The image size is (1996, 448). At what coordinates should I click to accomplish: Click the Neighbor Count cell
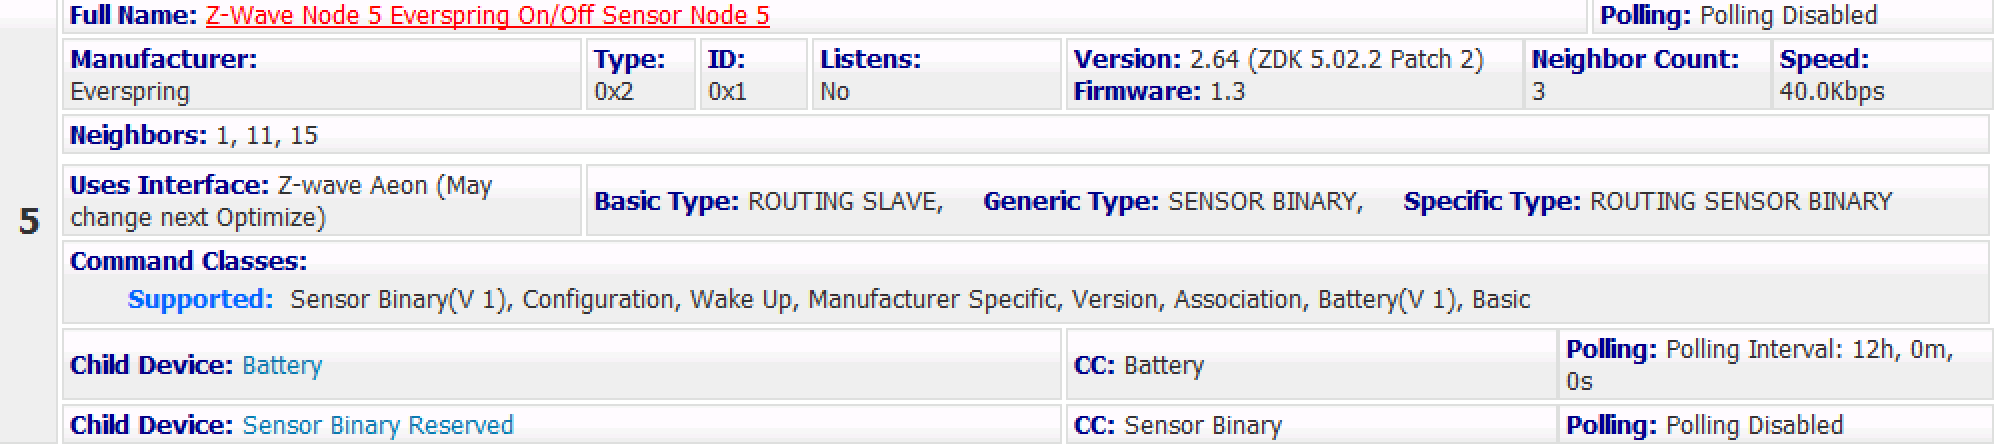(1647, 75)
